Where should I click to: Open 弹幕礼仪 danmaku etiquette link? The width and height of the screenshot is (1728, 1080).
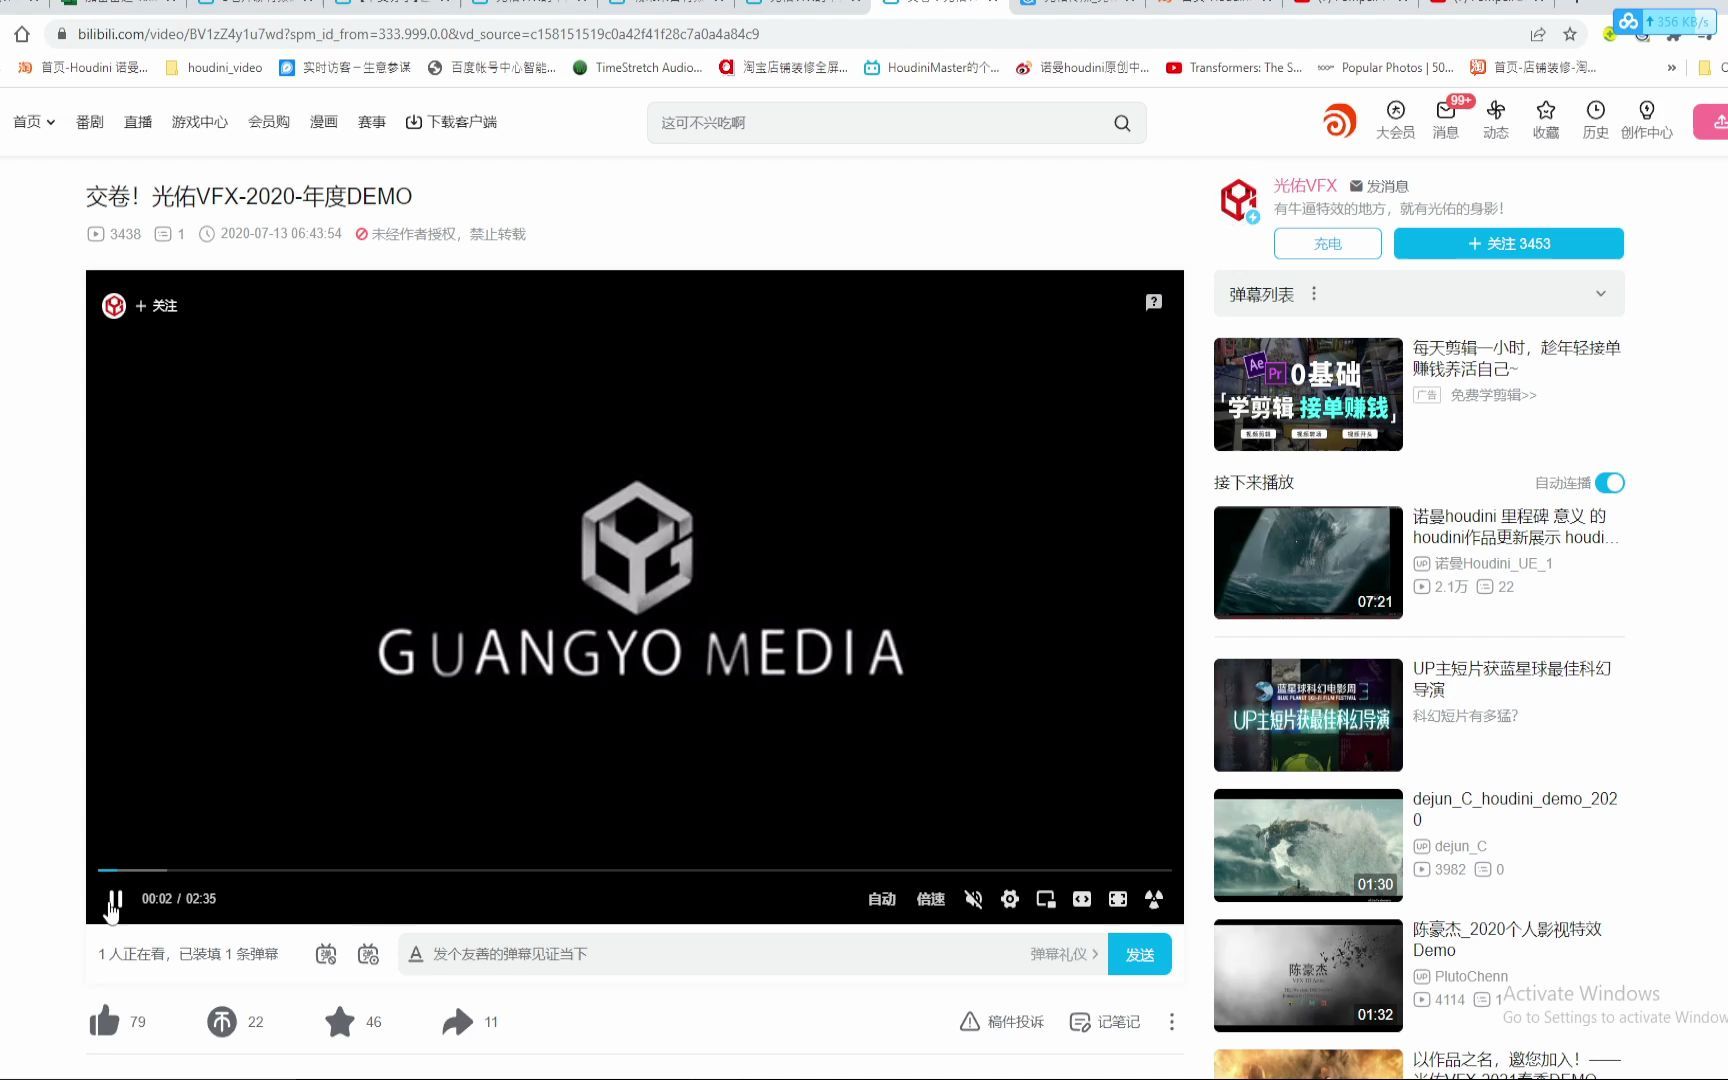(1064, 954)
